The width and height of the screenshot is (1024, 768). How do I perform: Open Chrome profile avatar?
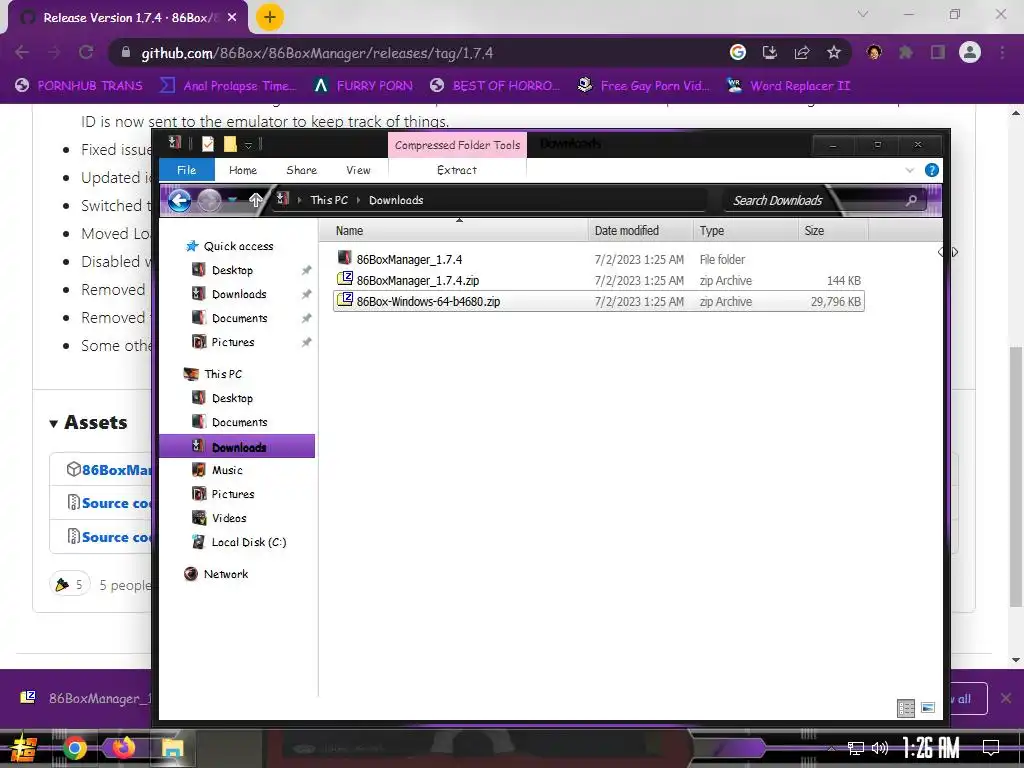(970, 52)
